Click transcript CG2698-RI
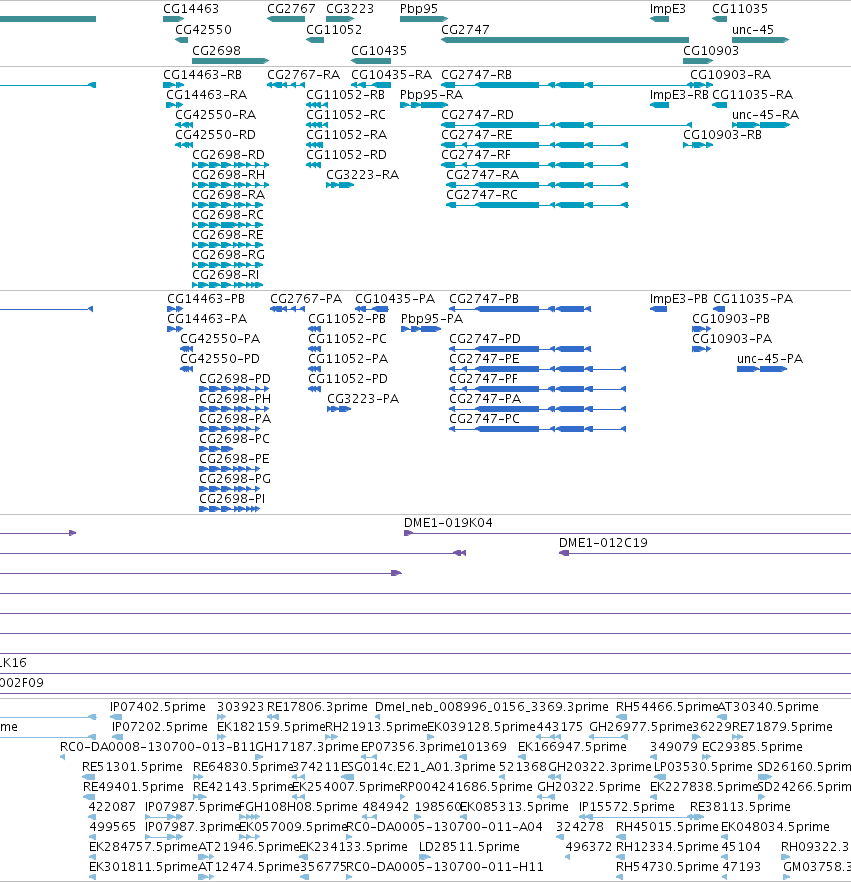Viewport: 851px width, 882px height. (225, 275)
